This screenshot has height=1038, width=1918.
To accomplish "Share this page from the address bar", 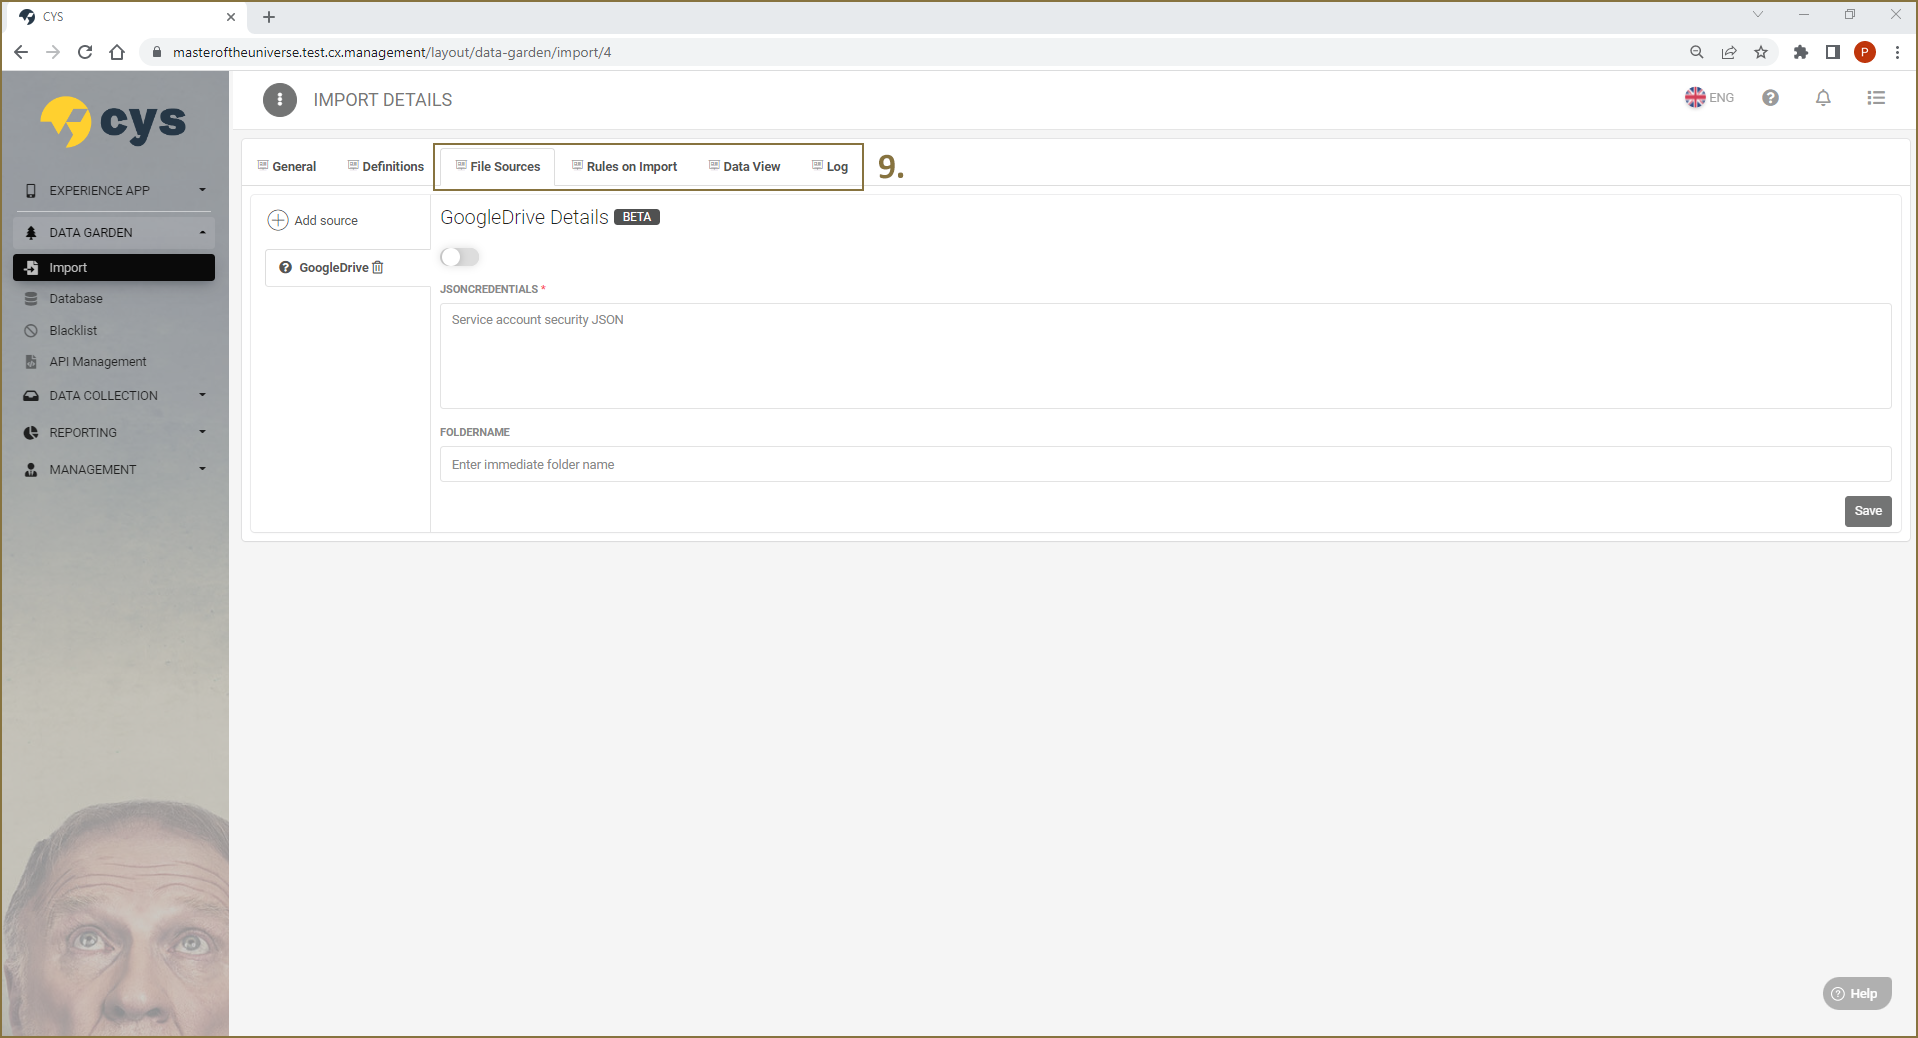I will [x=1729, y=52].
